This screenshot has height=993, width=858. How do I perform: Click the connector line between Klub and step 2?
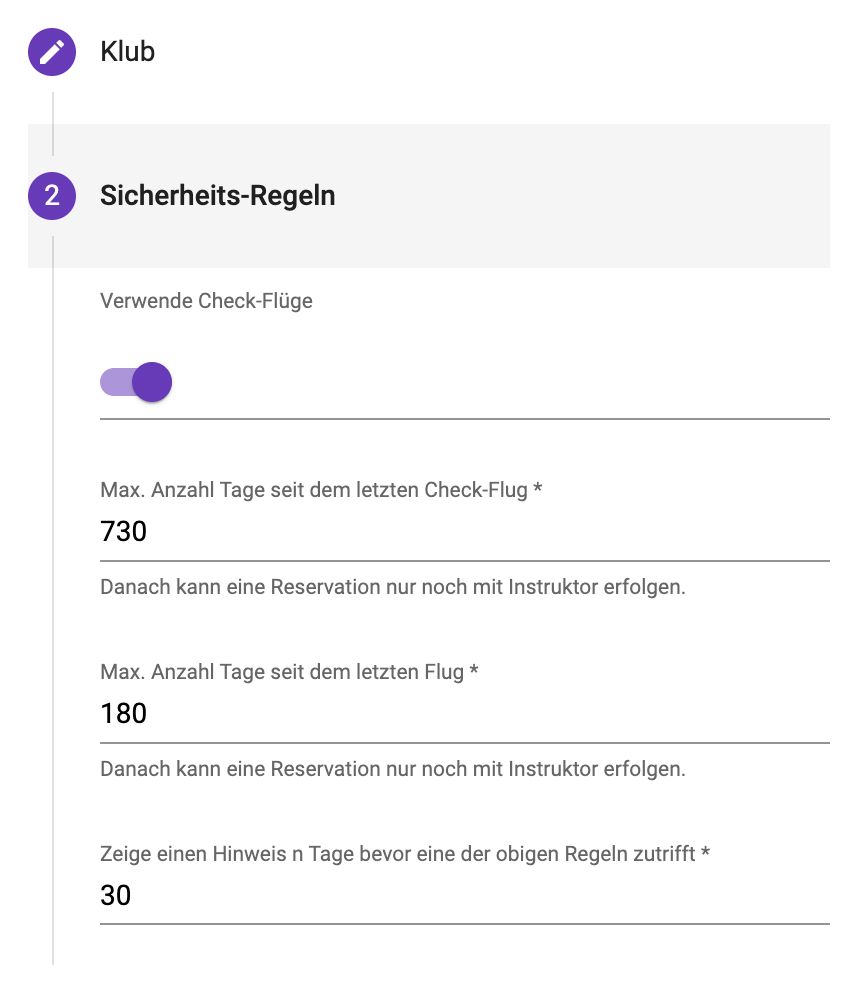pos(53,124)
